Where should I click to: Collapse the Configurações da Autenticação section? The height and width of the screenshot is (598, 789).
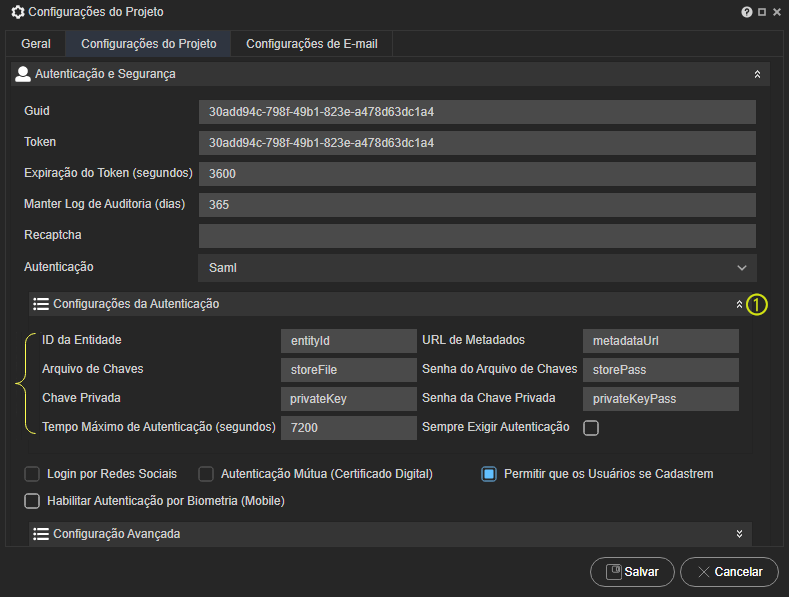coord(739,305)
